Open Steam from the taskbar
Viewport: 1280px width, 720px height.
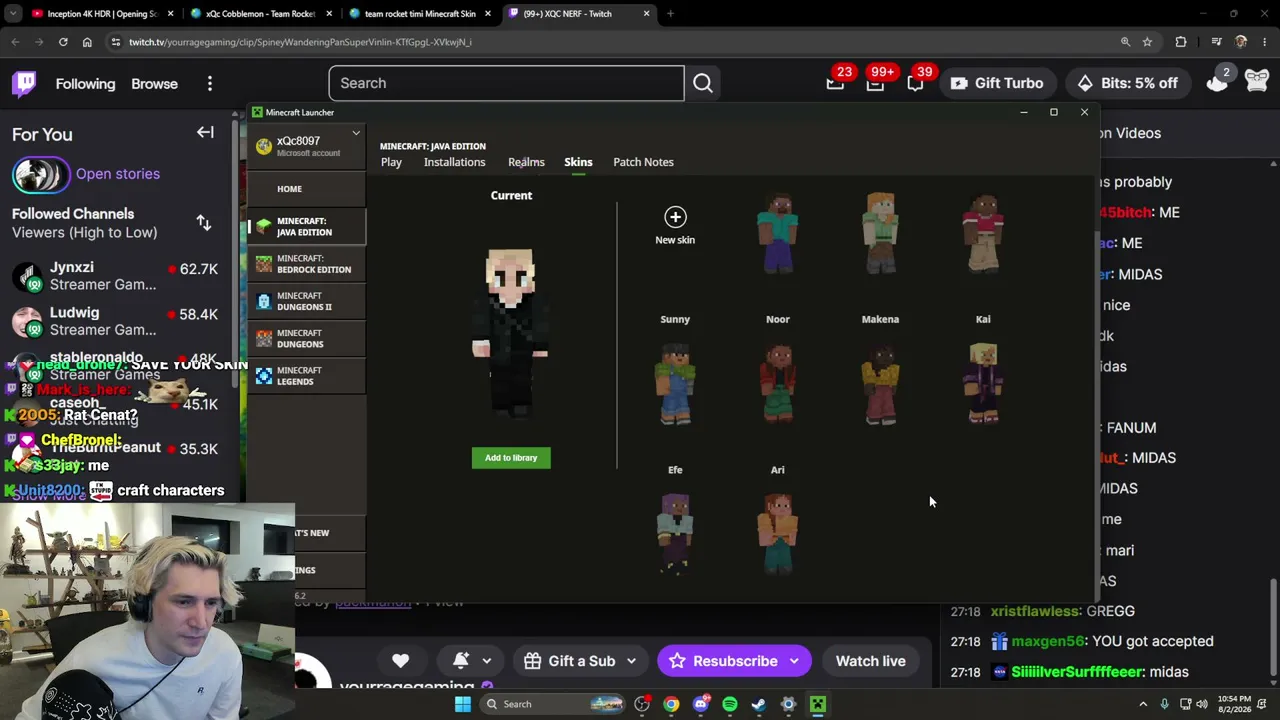(x=758, y=704)
